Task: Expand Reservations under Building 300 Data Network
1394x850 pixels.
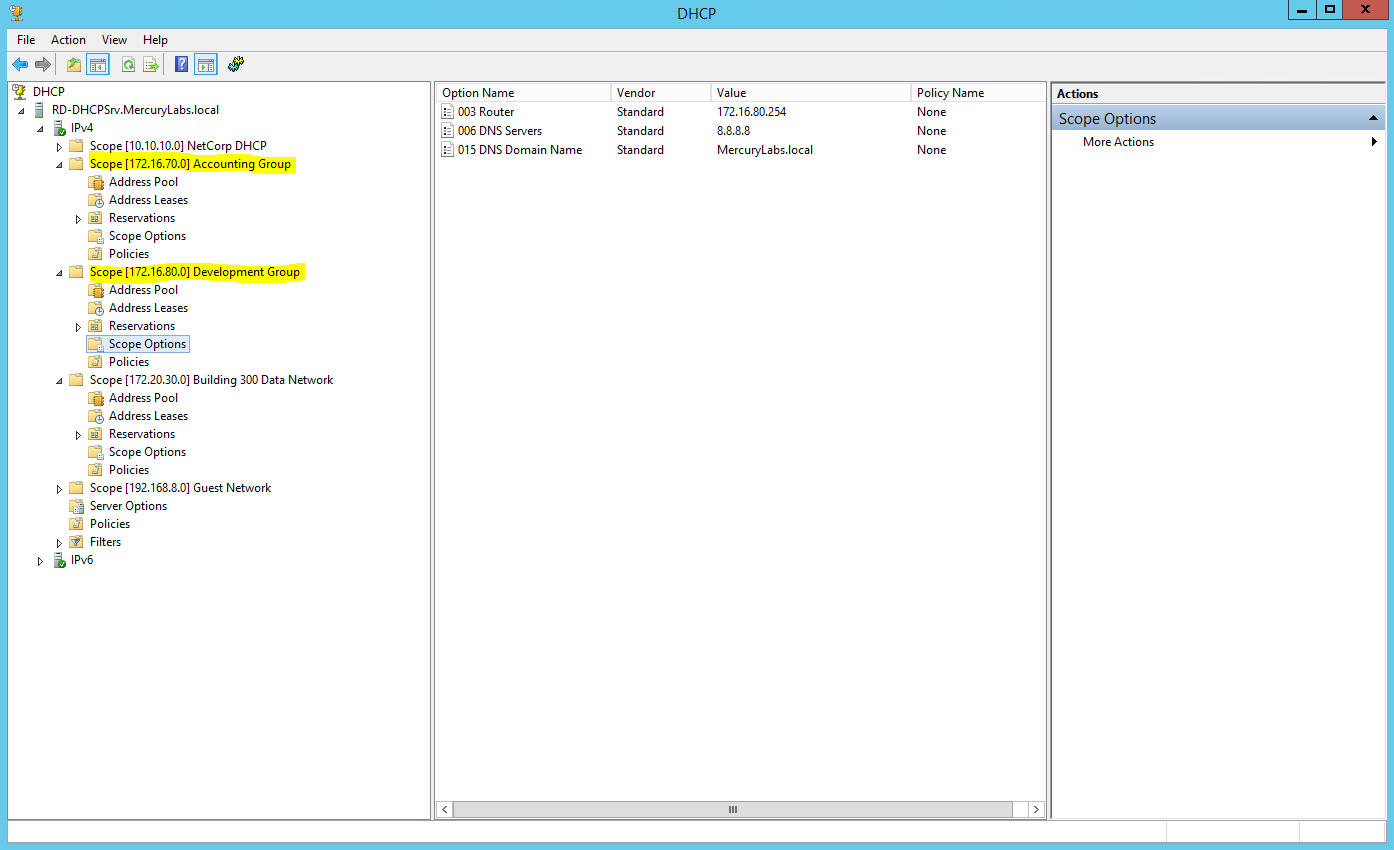Action: tap(78, 435)
